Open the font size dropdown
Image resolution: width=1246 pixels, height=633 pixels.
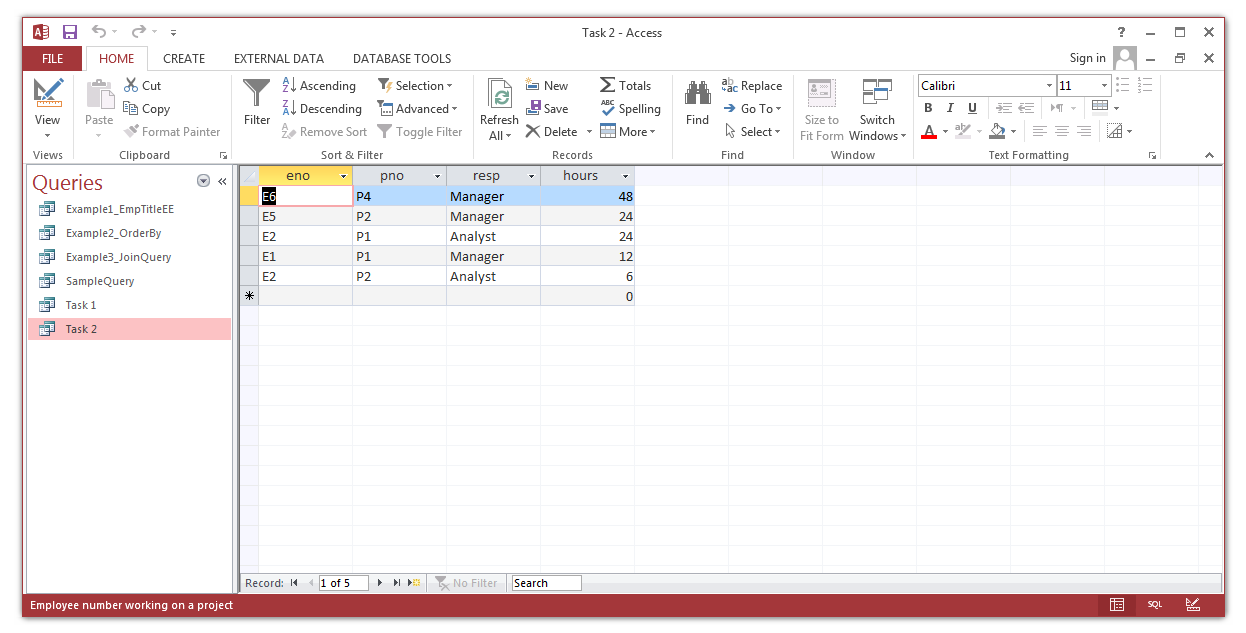pyautogui.click(x=1104, y=86)
